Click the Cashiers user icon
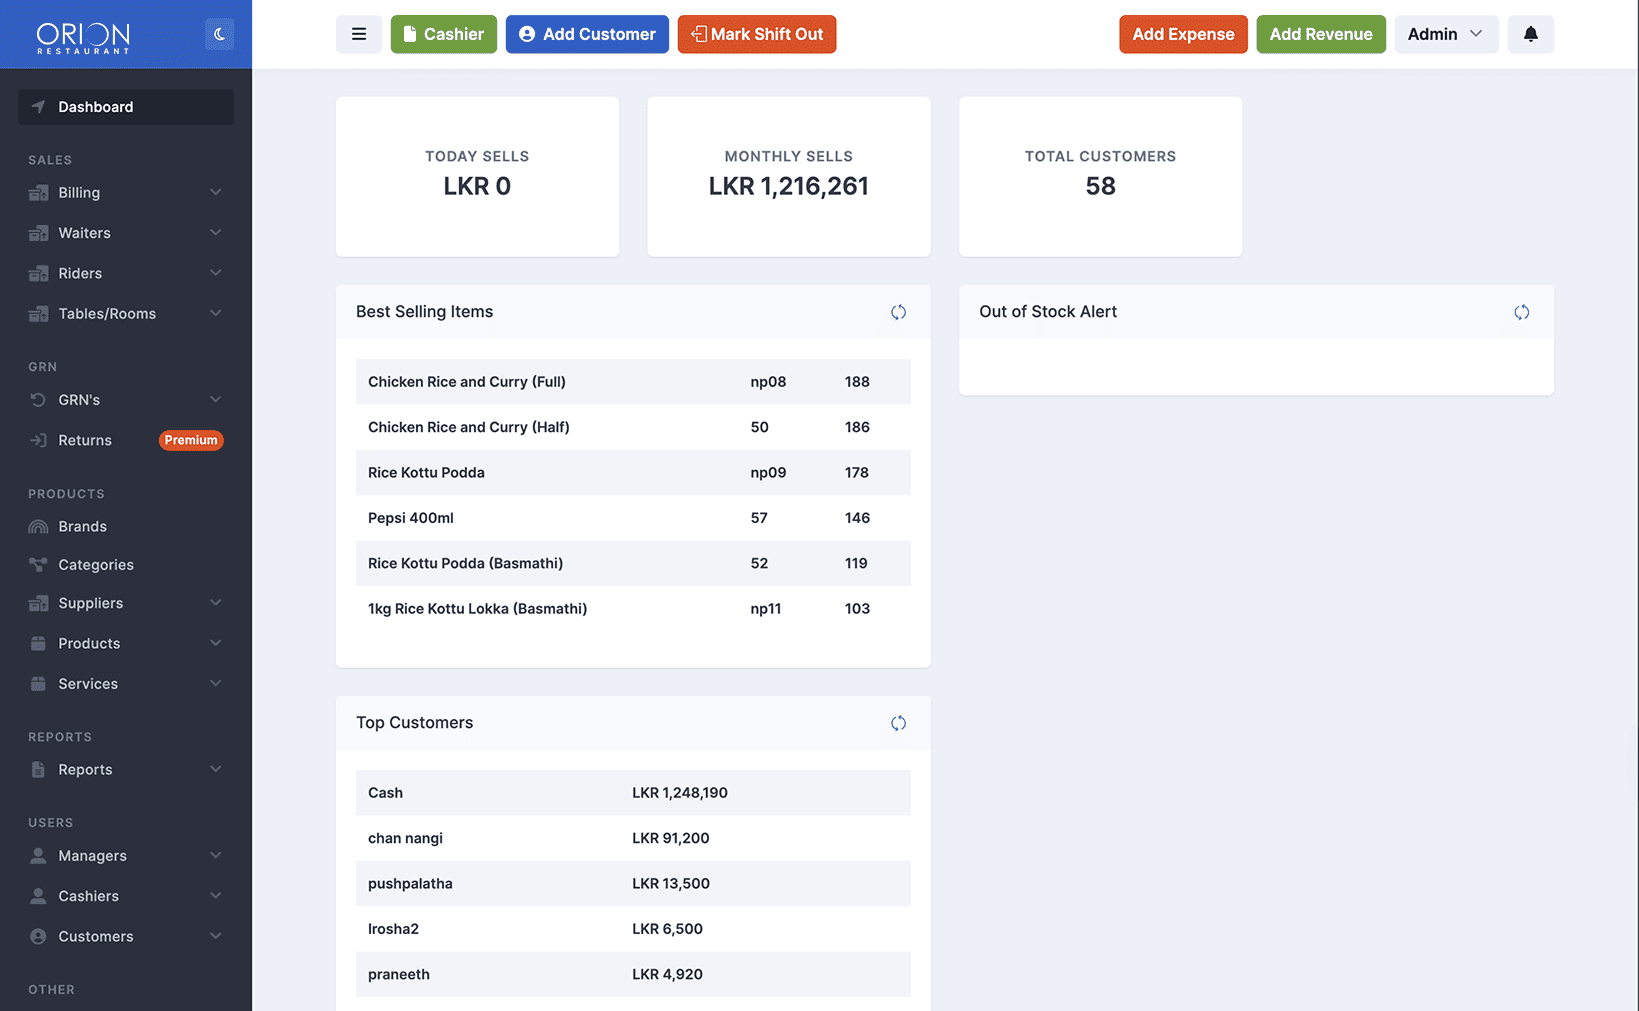This screenshot has height=1011, width=1639. tap(38, 897)
